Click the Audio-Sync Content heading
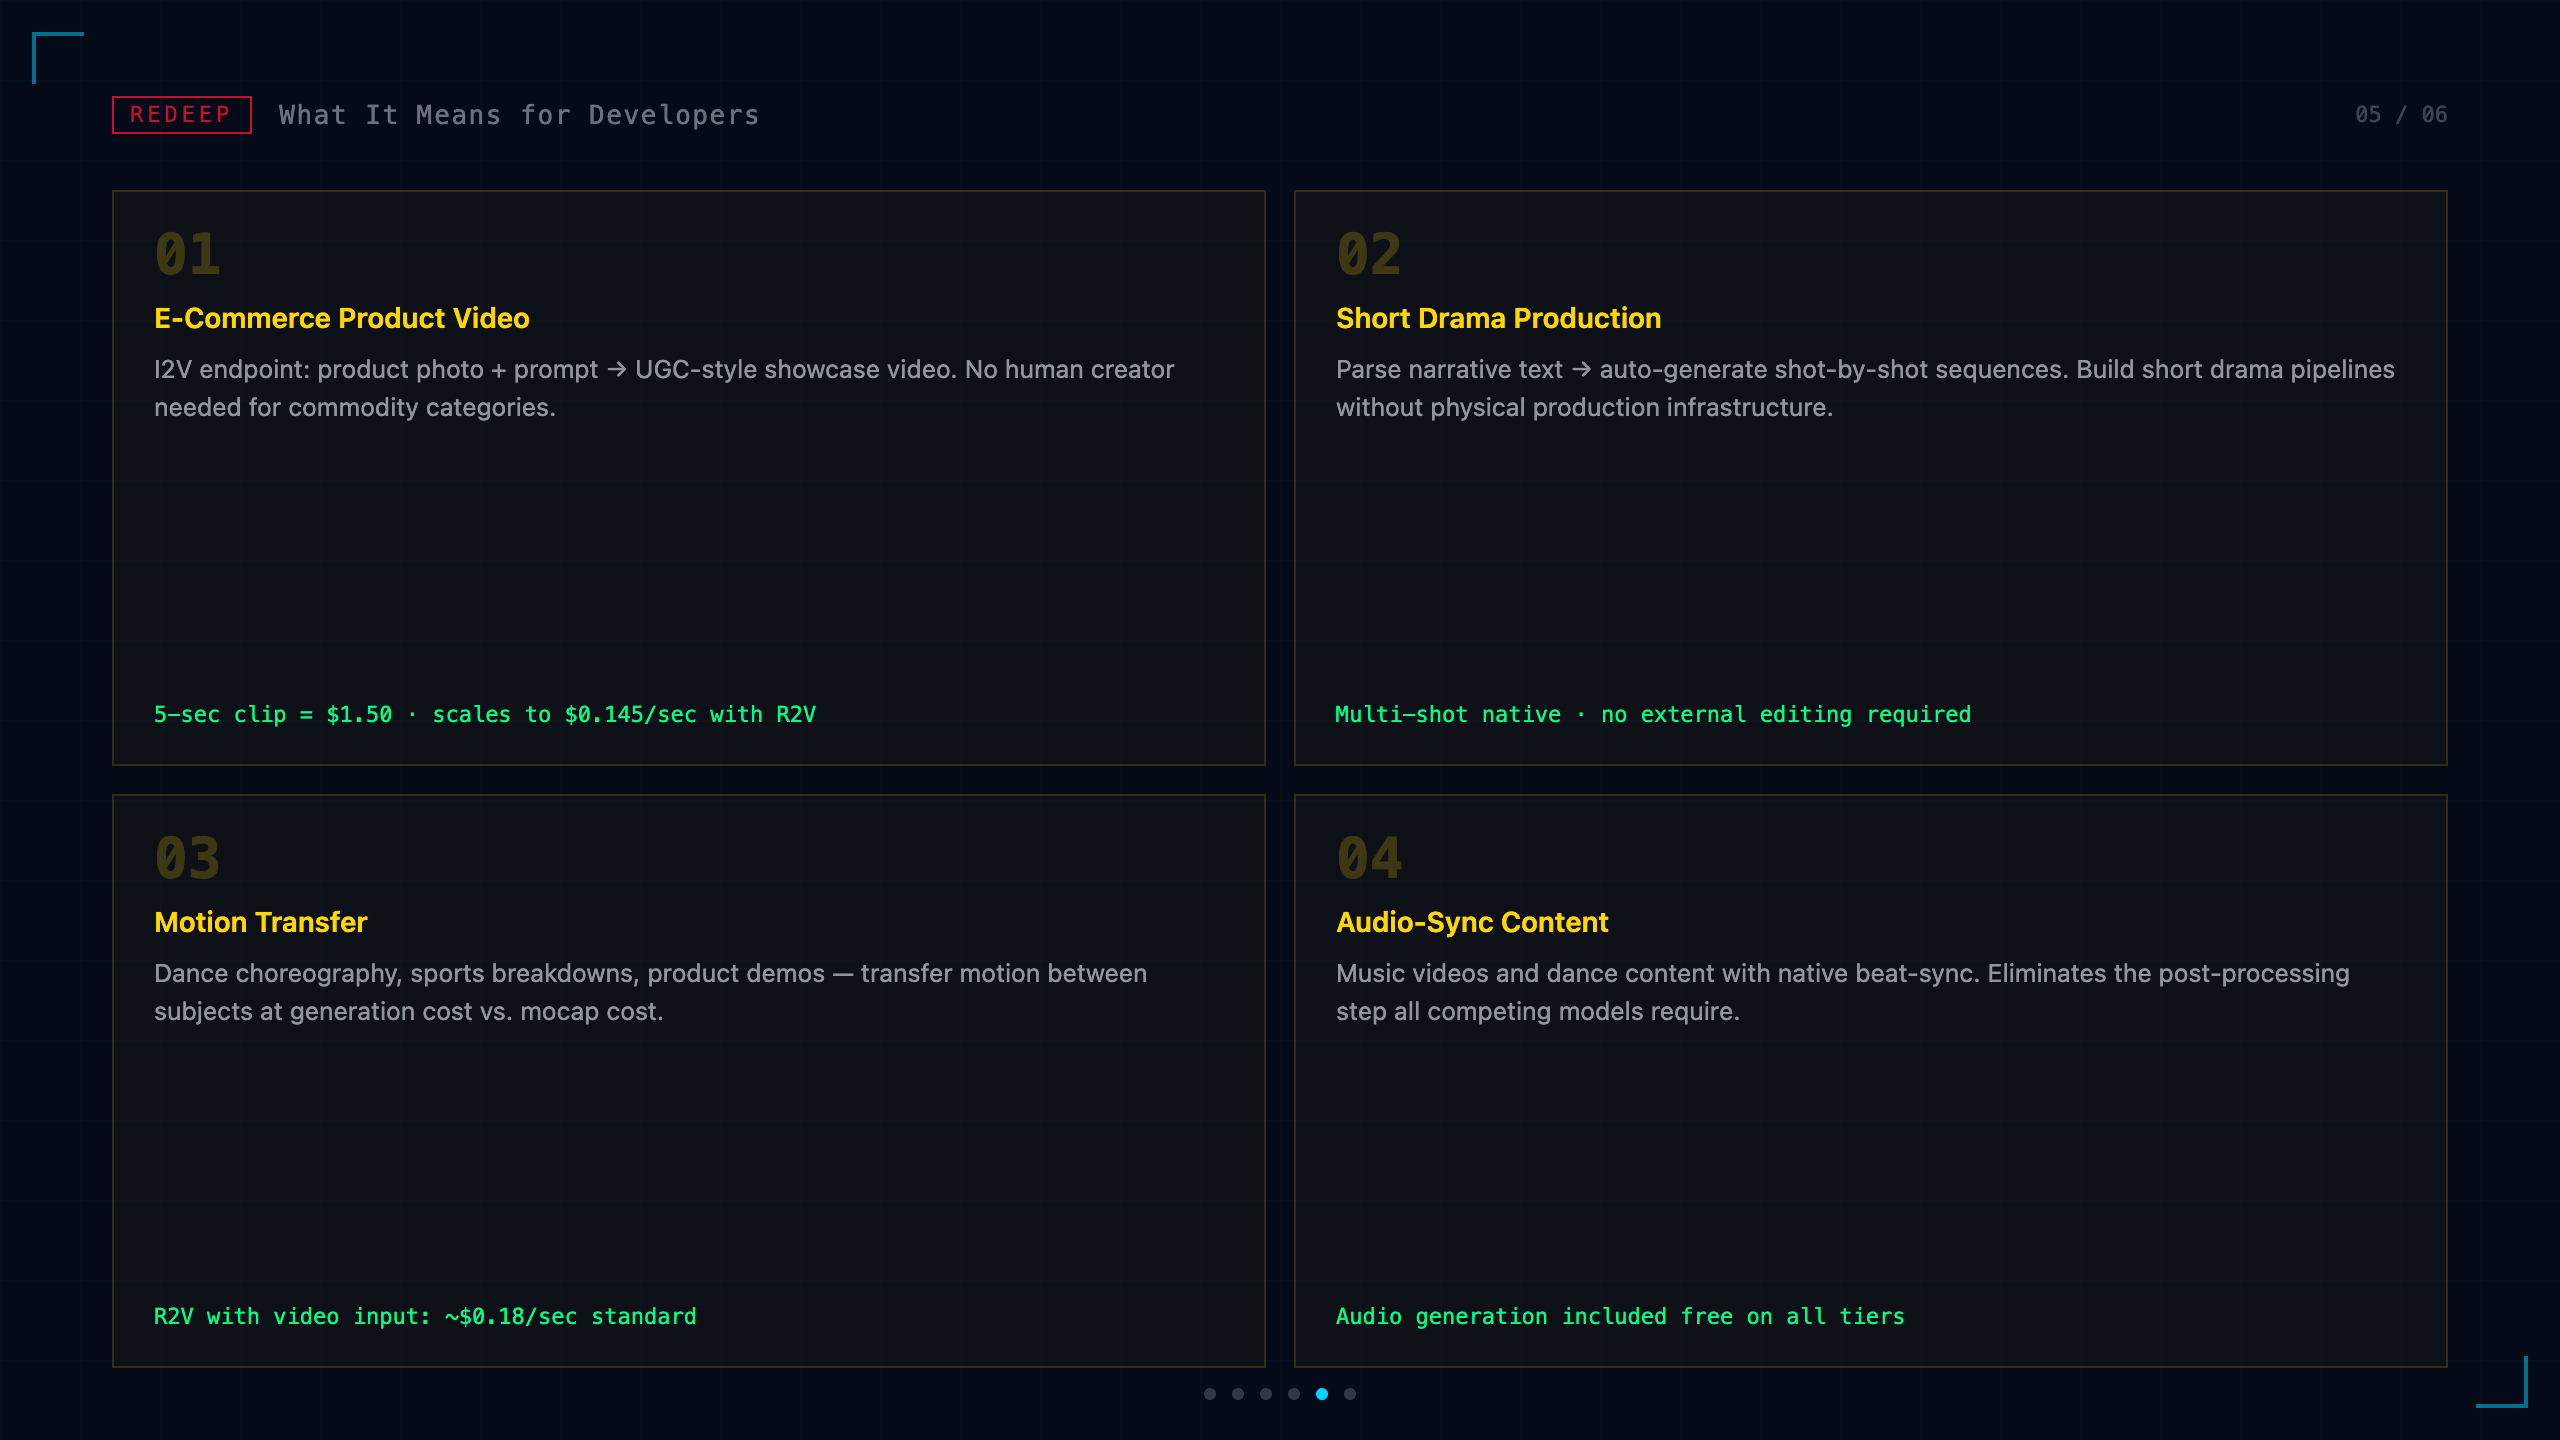Image resolution: width=2560 pixels, height=1440 pixels. pos(1472,922)
